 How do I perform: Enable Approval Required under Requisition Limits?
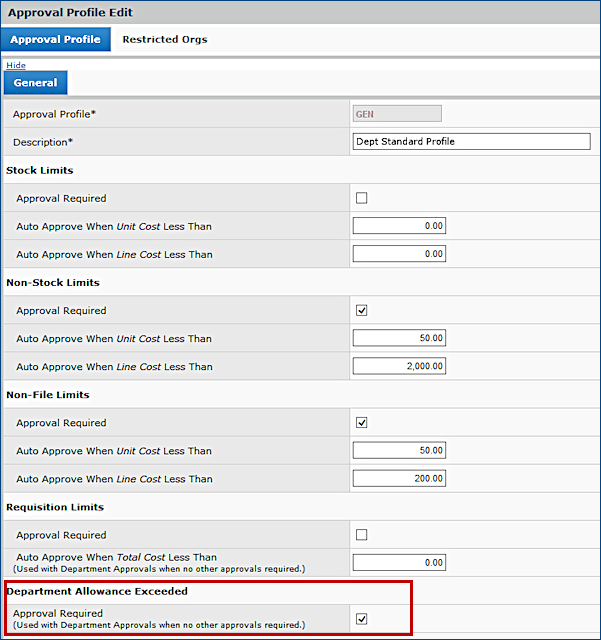pyautogui.click(x=362, y=534)
